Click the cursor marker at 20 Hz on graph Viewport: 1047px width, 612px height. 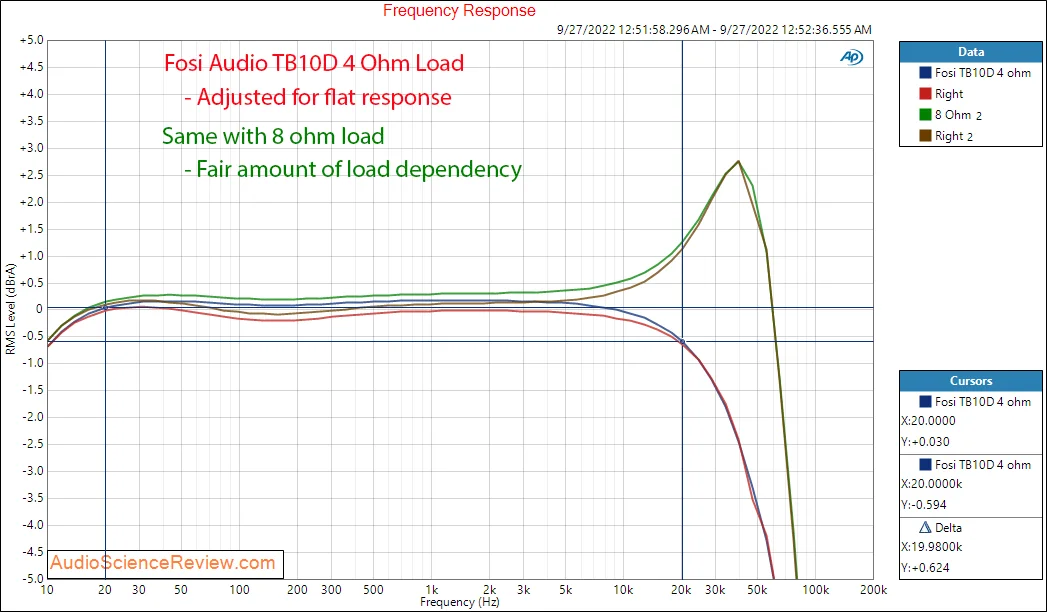point(105,308)
